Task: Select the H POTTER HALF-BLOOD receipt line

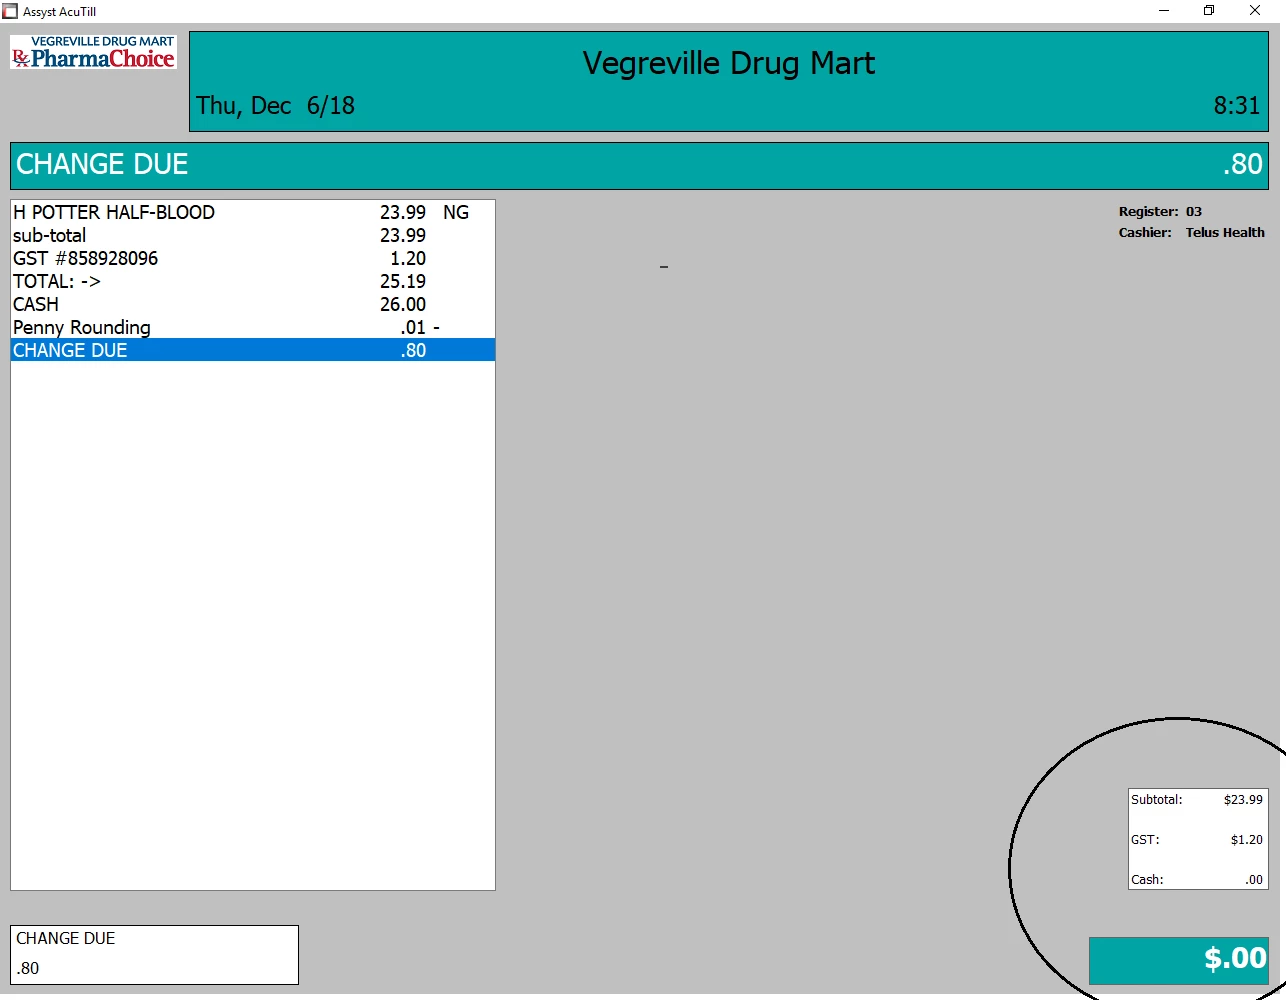Action: tap(253, 212)
